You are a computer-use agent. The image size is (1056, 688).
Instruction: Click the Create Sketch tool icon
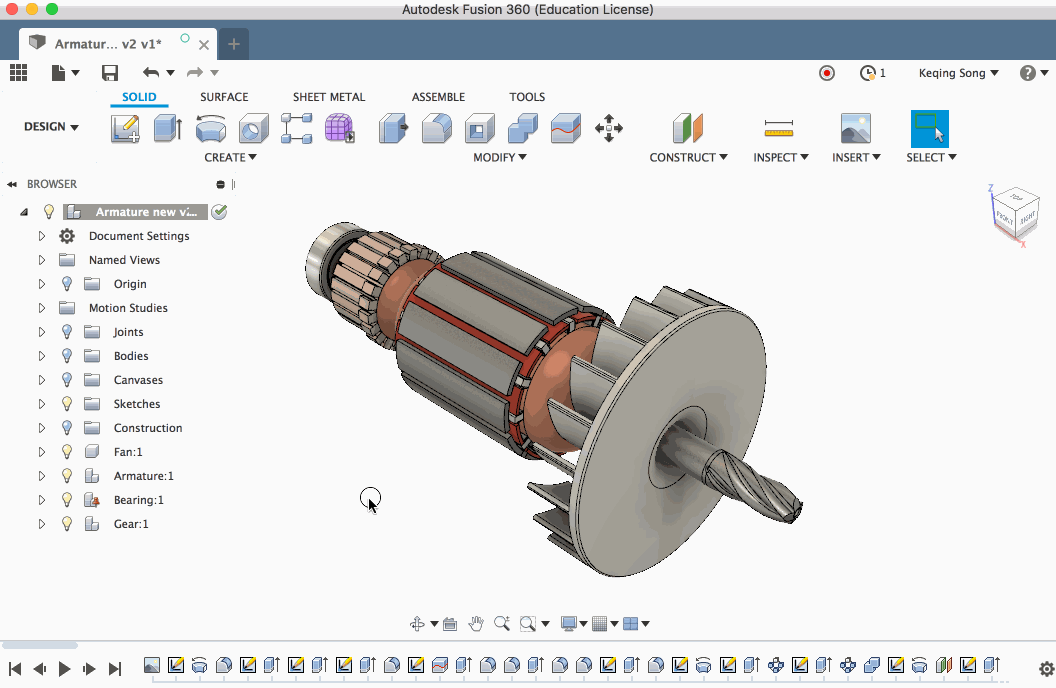[125, 128]
